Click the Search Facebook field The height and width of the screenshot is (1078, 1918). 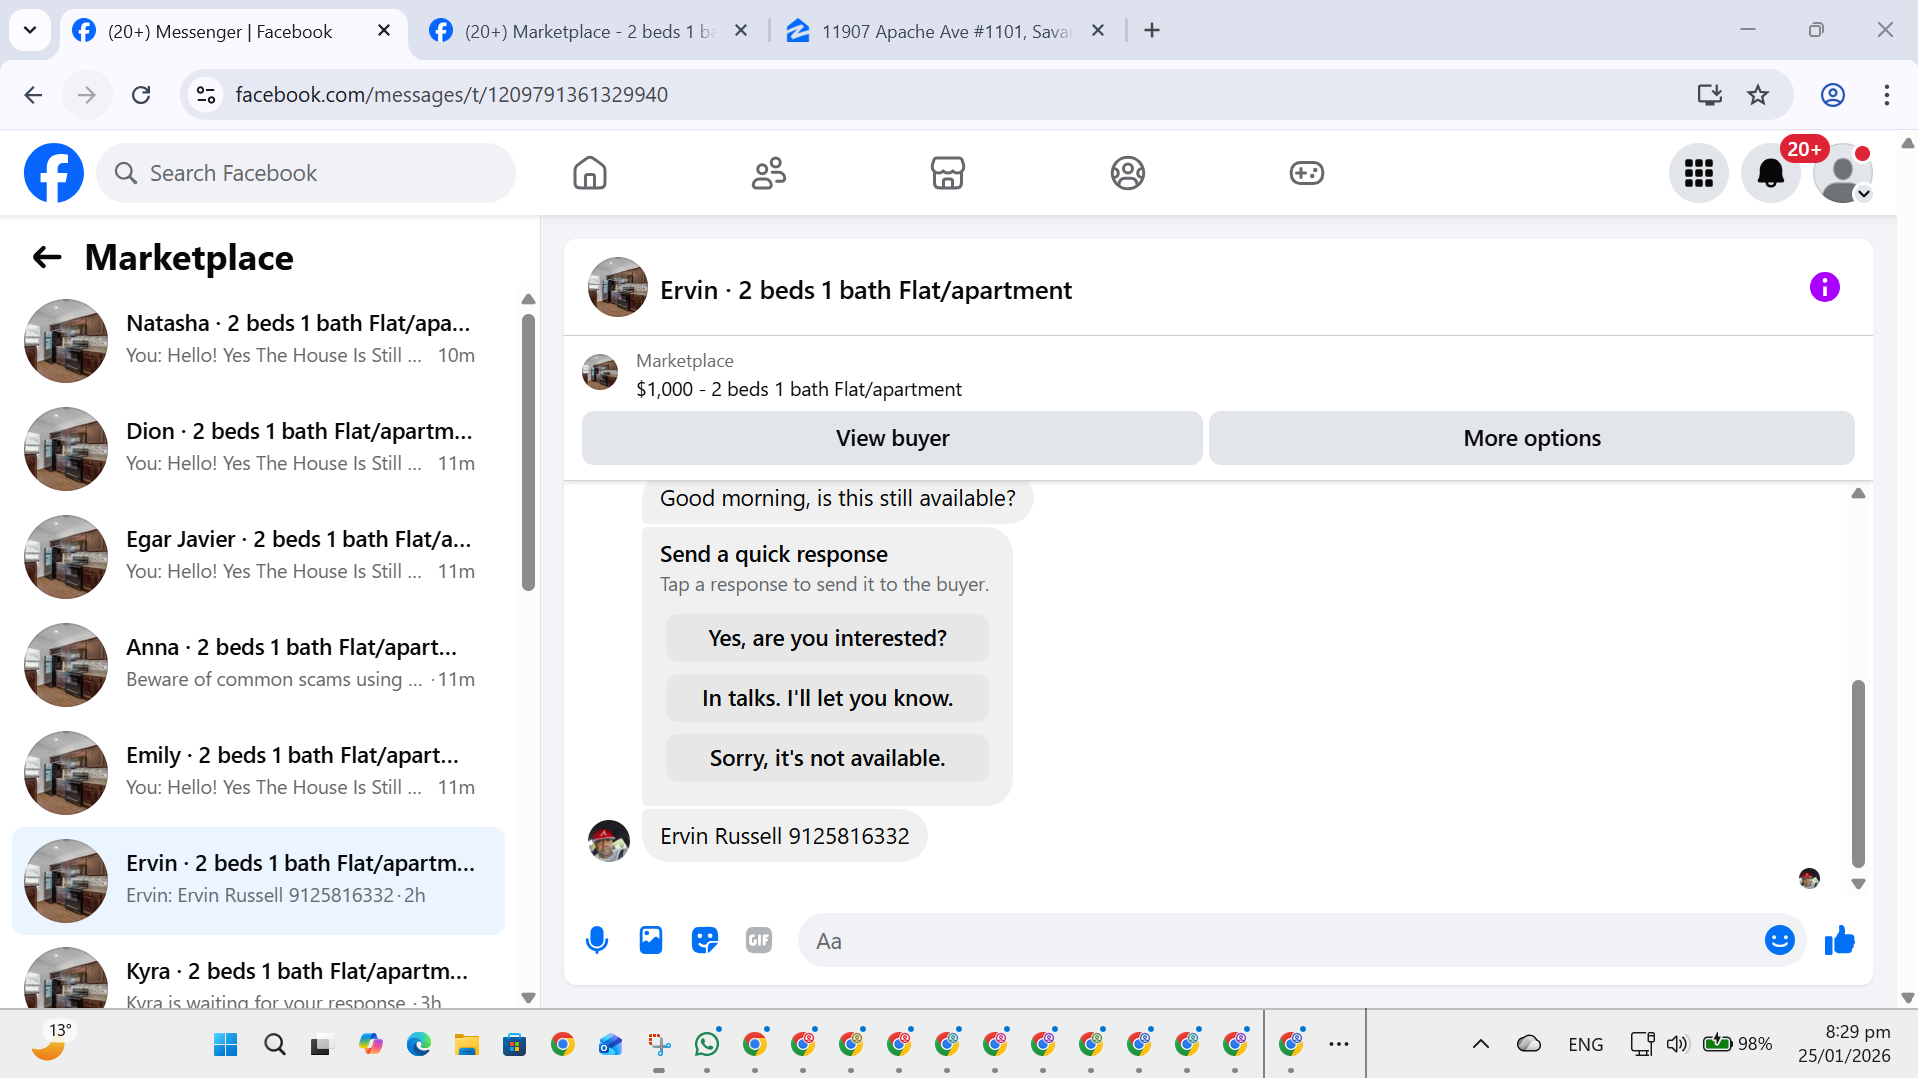306,173
